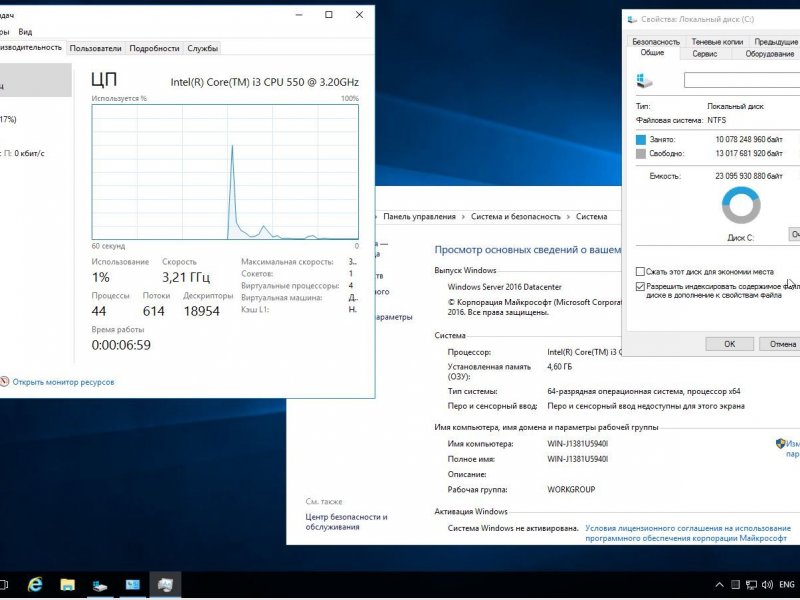Click the shield icon for changing settings

pos(780,443)
